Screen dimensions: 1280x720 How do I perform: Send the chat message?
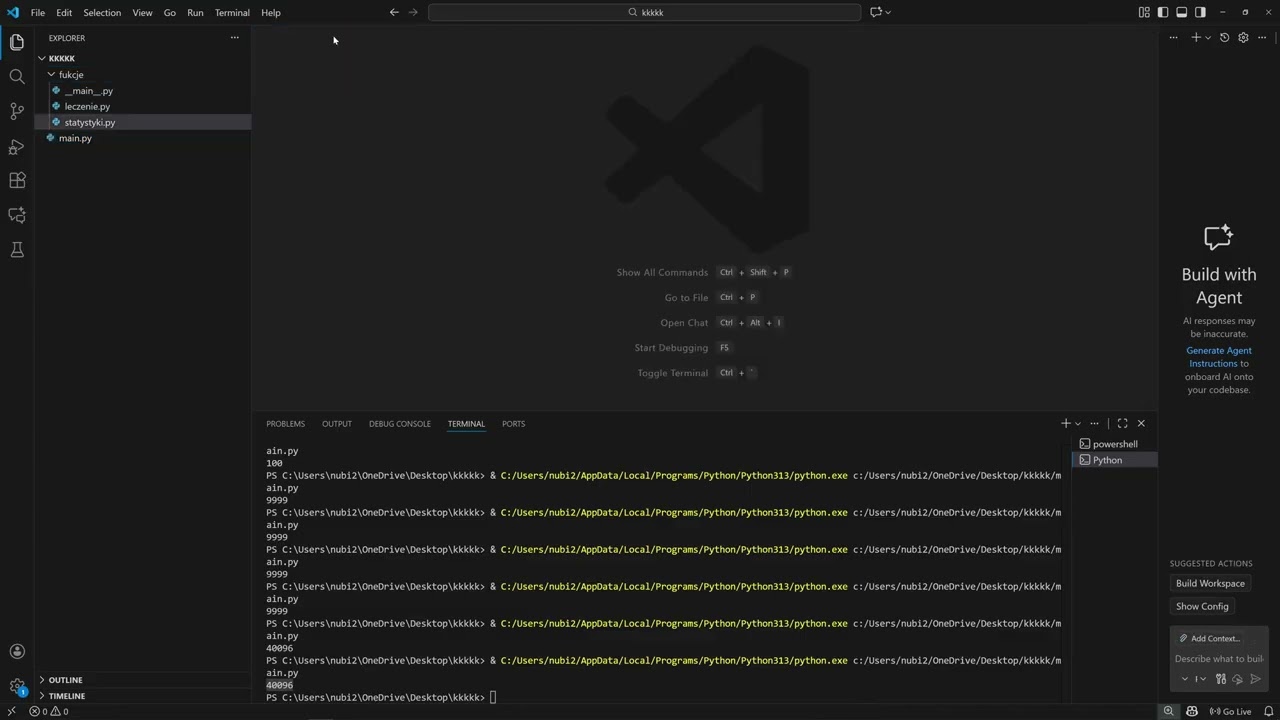[1256, 679]
